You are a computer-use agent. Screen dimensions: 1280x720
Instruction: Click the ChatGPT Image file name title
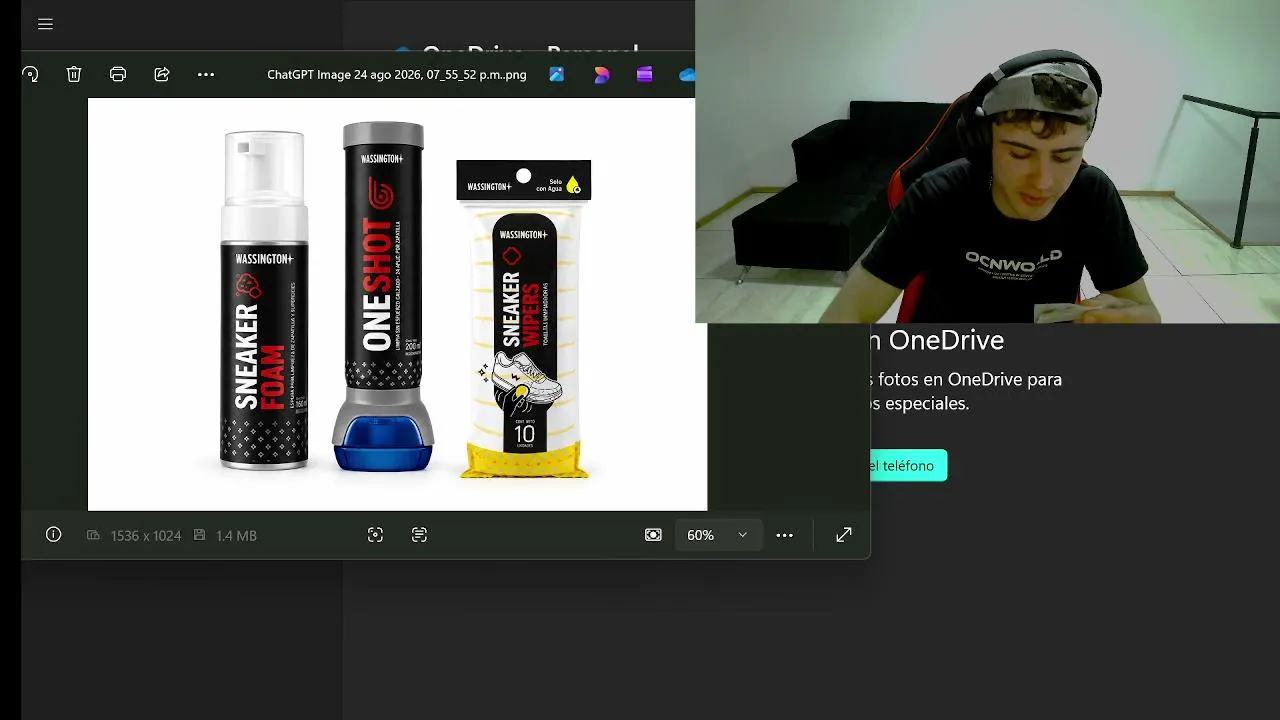[397, 75]
